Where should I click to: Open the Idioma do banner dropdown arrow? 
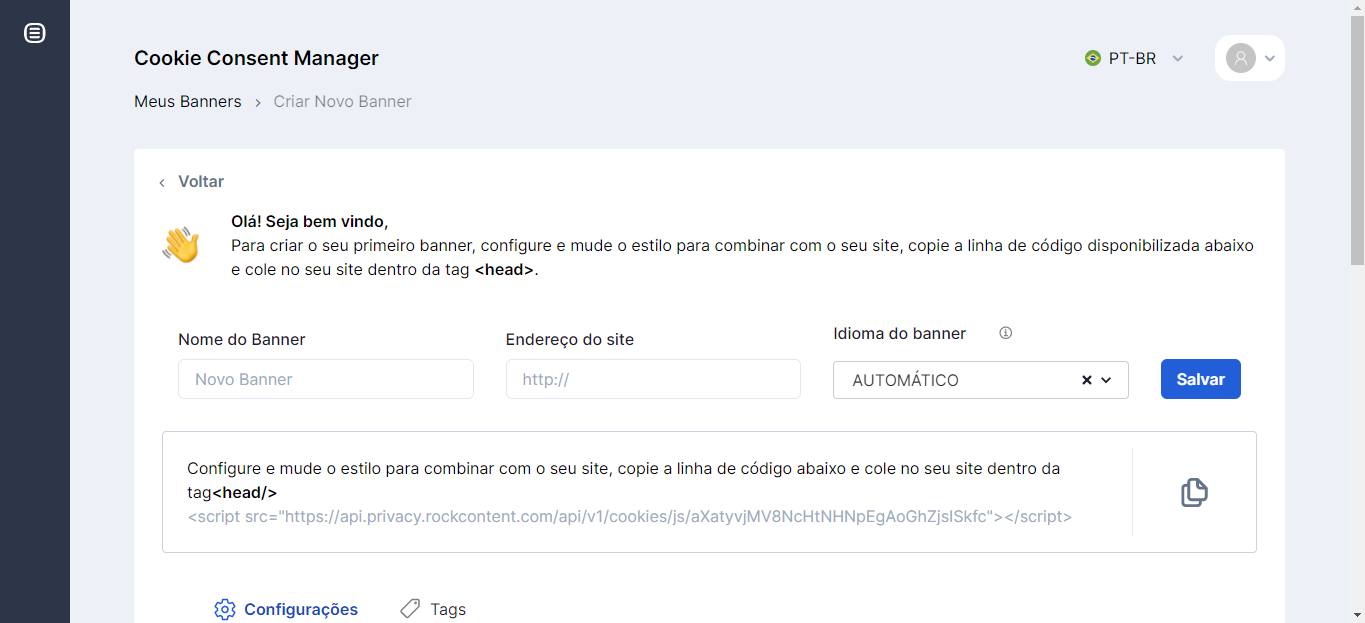pos(1106,380)
